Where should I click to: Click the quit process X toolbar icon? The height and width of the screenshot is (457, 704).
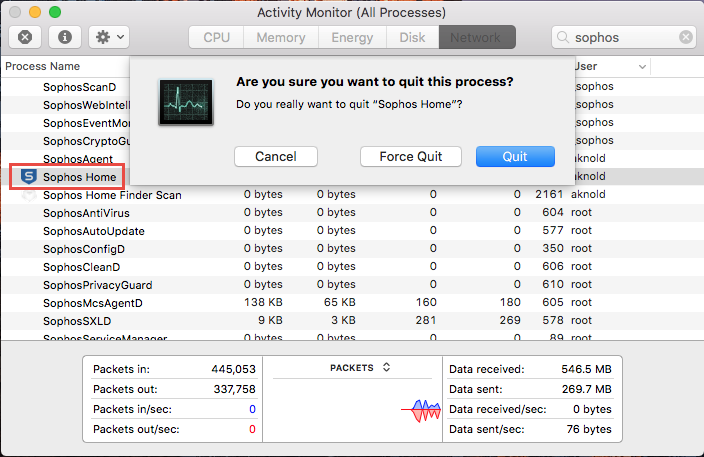(x=25, y=37)
